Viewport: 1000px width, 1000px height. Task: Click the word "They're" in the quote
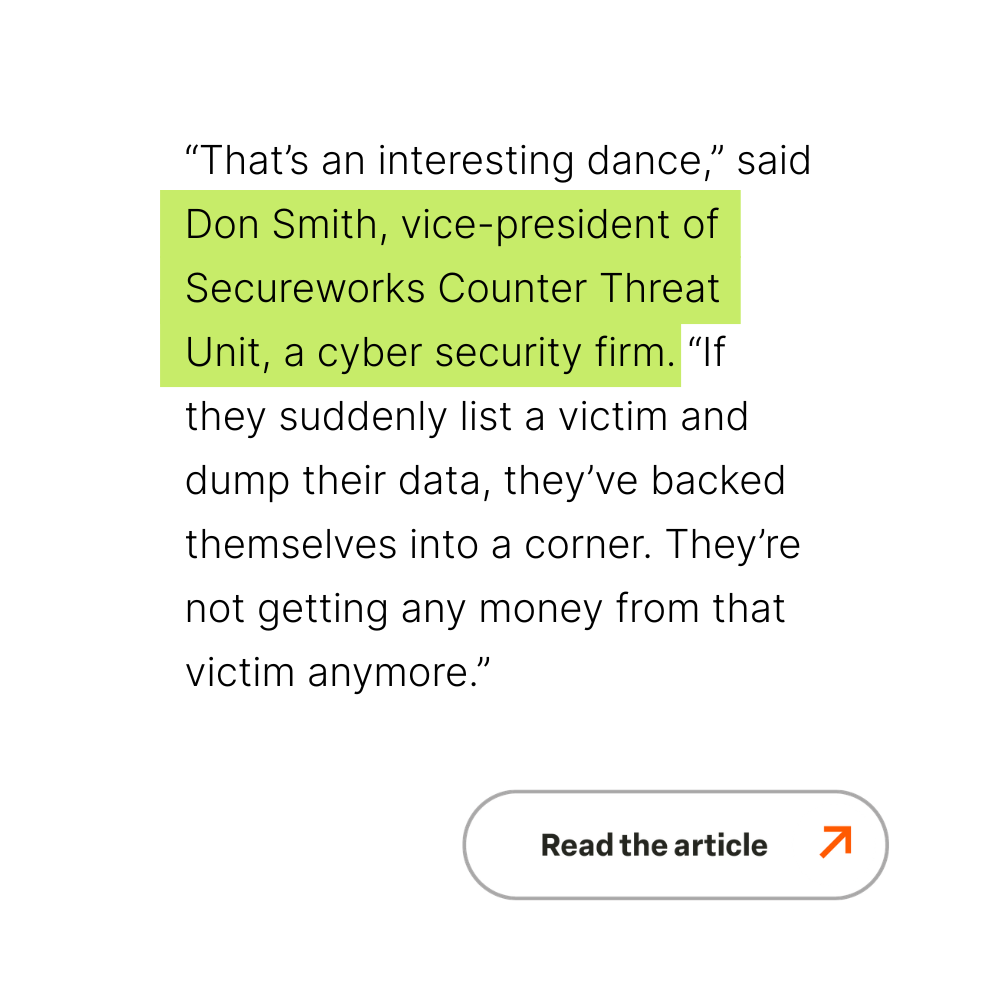(x=733, y=544)
